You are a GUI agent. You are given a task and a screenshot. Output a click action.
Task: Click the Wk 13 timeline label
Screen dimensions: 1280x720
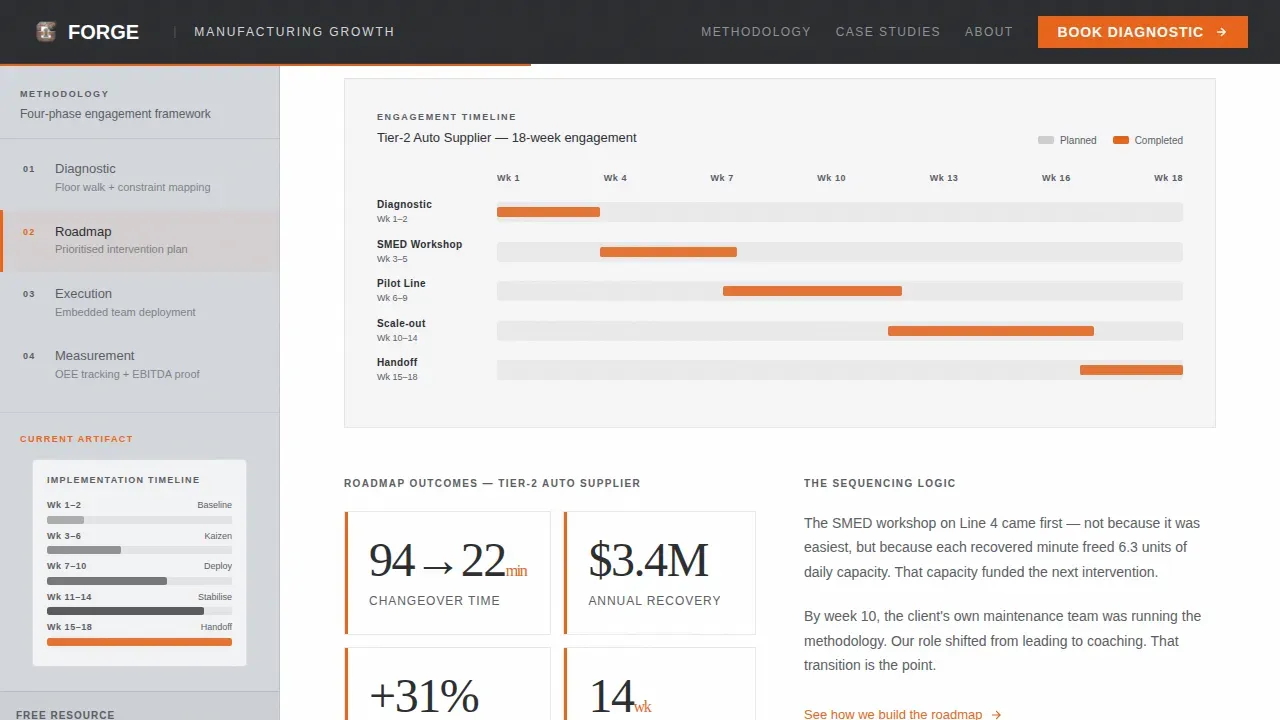tap(943, 178)
